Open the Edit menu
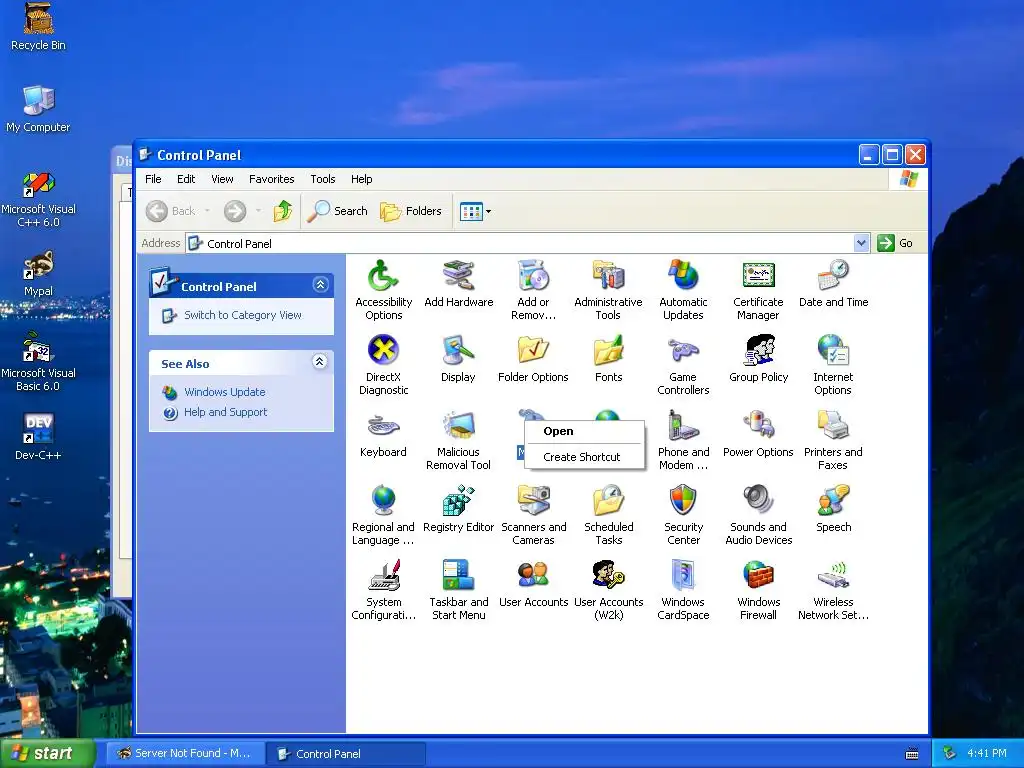This screenshot has width=1024, height=768. tap(186, 179)
